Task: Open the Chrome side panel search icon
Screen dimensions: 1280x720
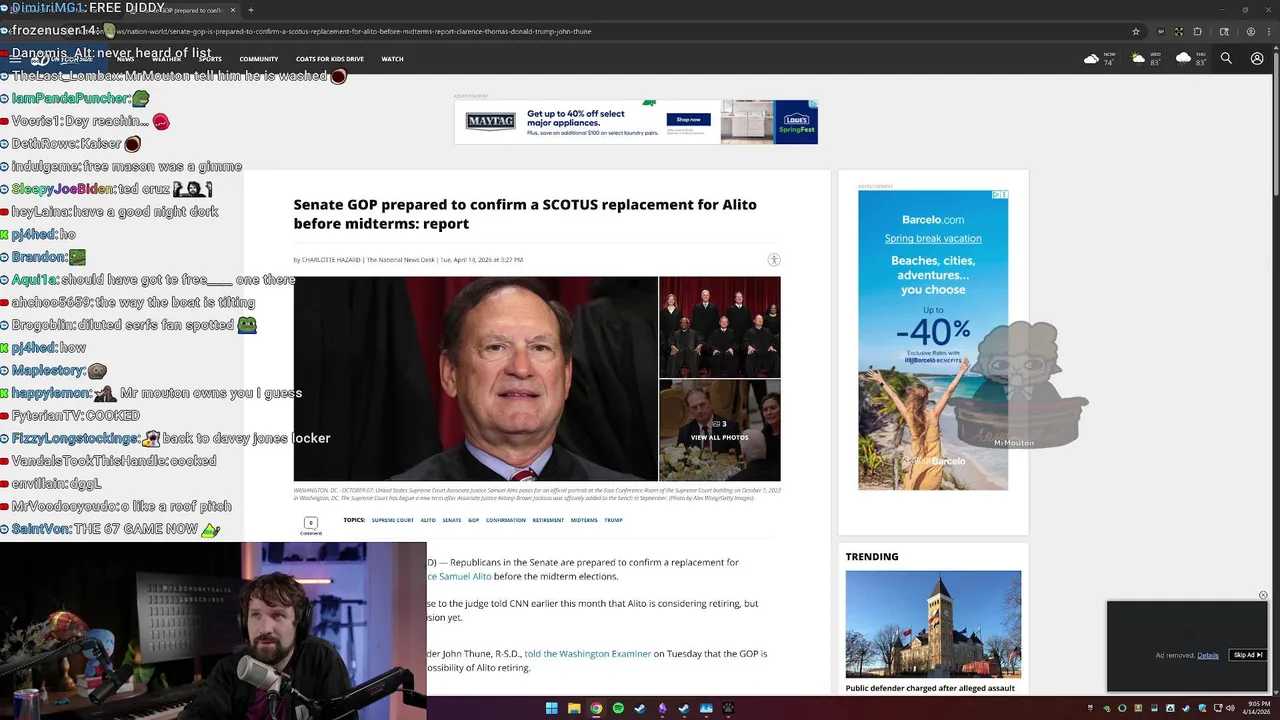Action: (x=1224, y=31)
